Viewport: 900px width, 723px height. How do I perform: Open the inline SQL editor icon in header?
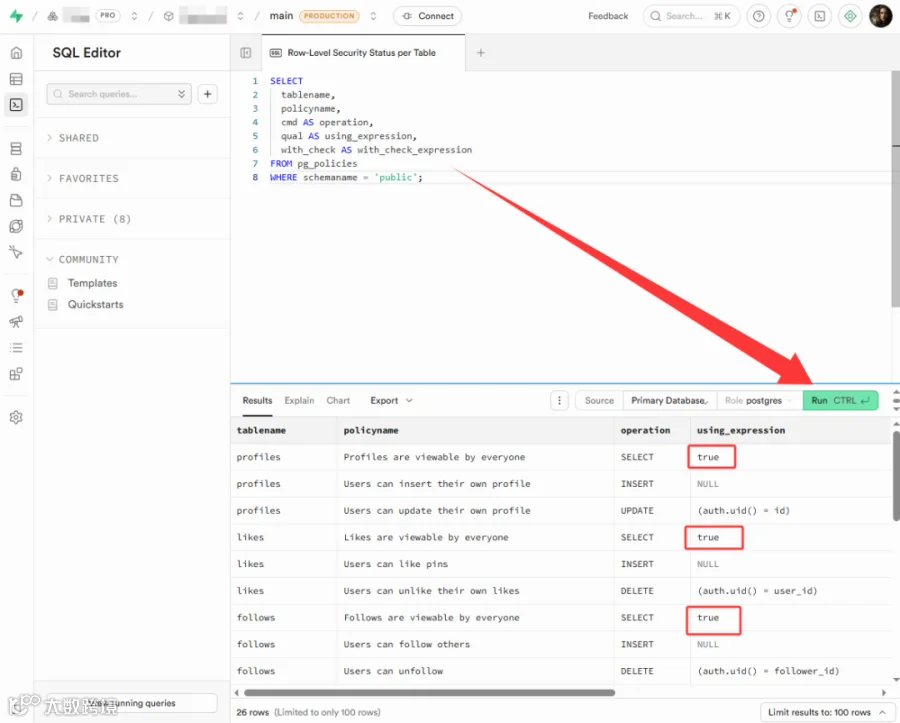click(x=820, y=16)
